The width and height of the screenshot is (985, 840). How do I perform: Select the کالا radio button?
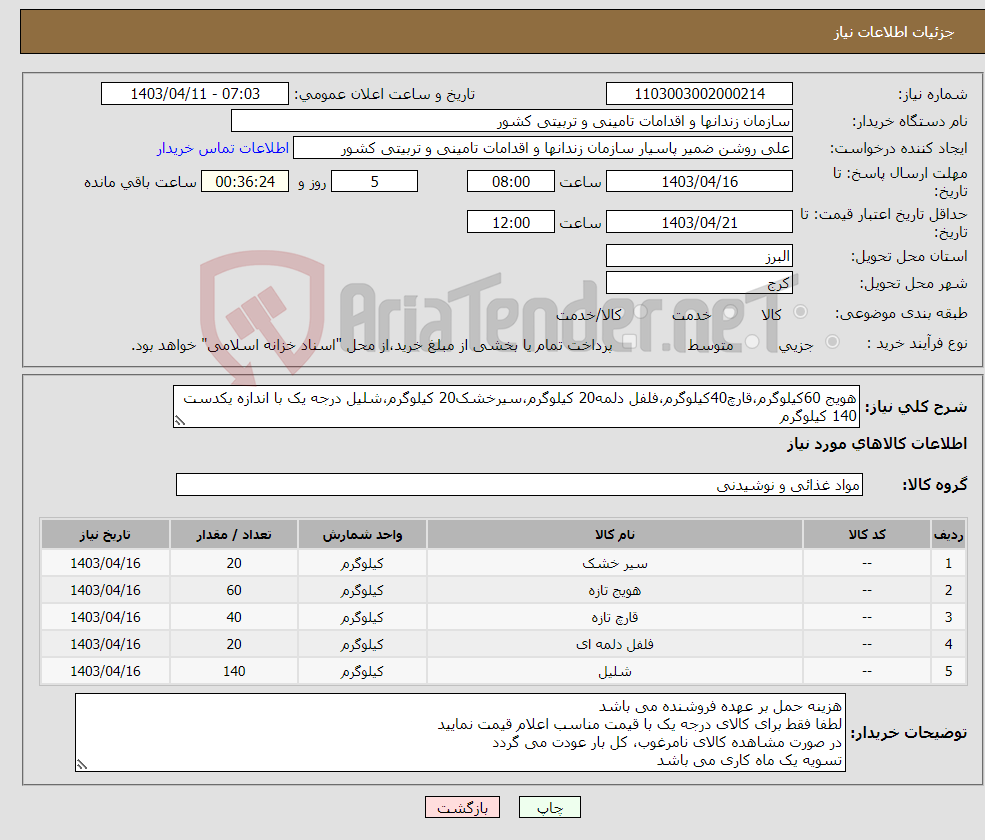pyautogui.click(x=800, y=312)
